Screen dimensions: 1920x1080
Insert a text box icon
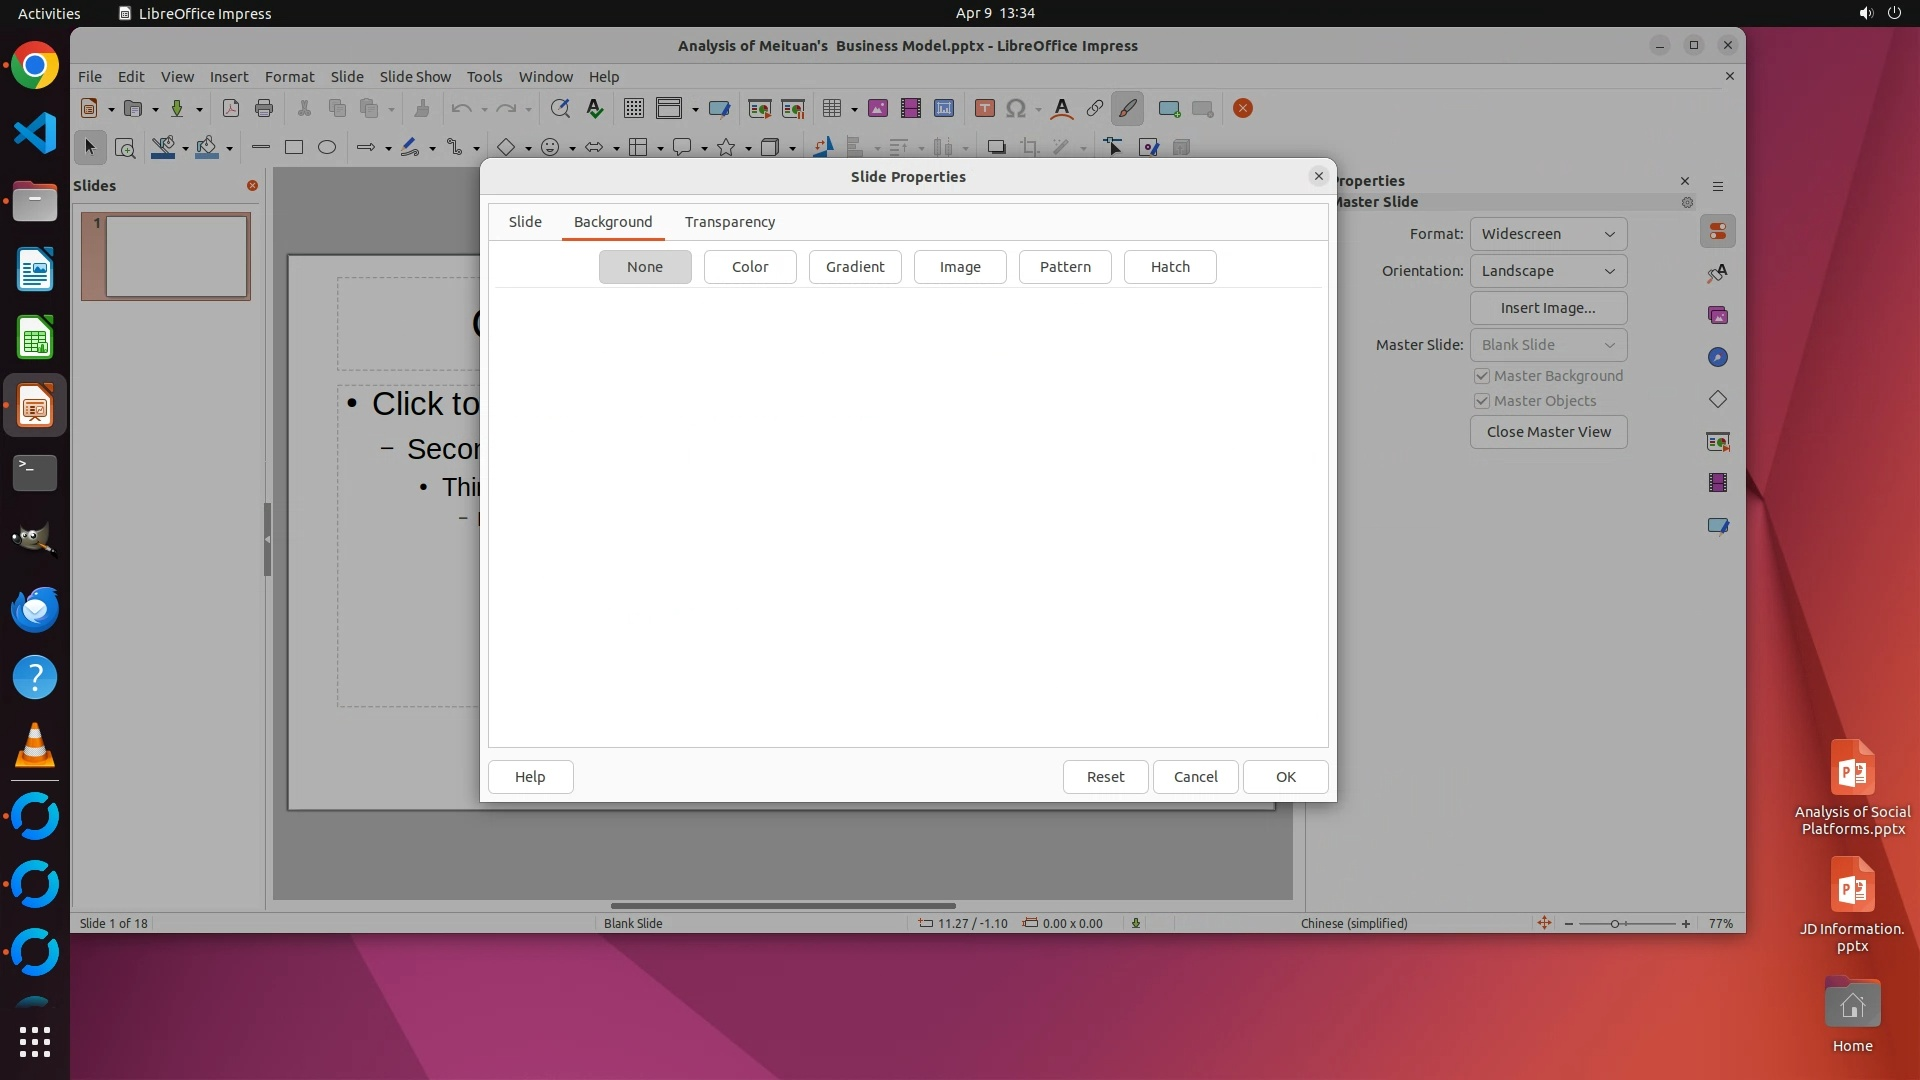(984, 109)
